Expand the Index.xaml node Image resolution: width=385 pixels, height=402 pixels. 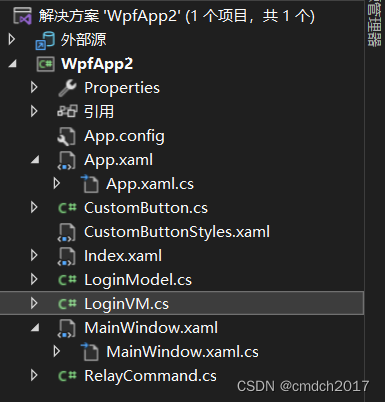tap(34, 256)
